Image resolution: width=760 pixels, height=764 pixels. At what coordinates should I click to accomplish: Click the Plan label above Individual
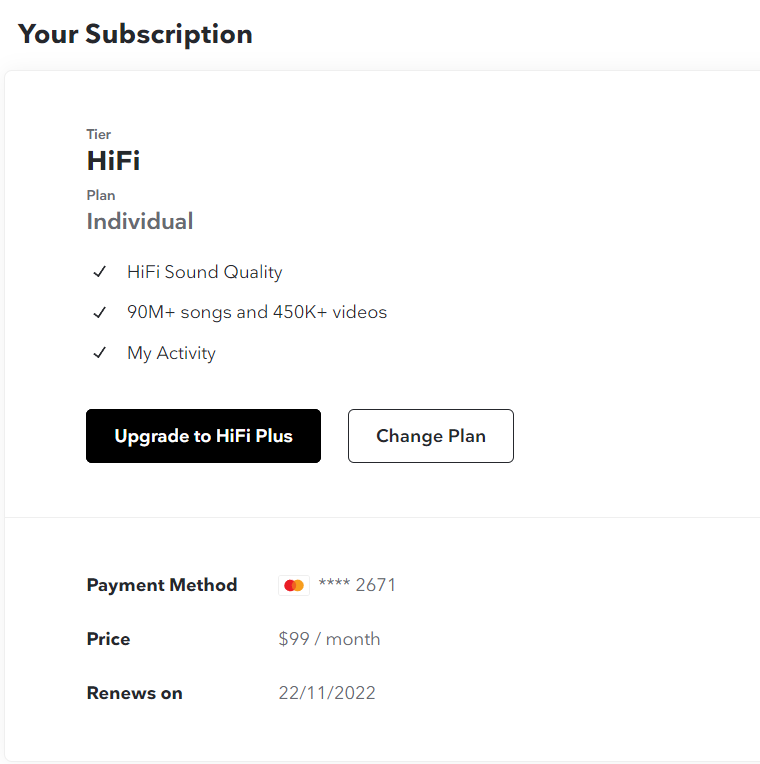[x=101, y=195]
